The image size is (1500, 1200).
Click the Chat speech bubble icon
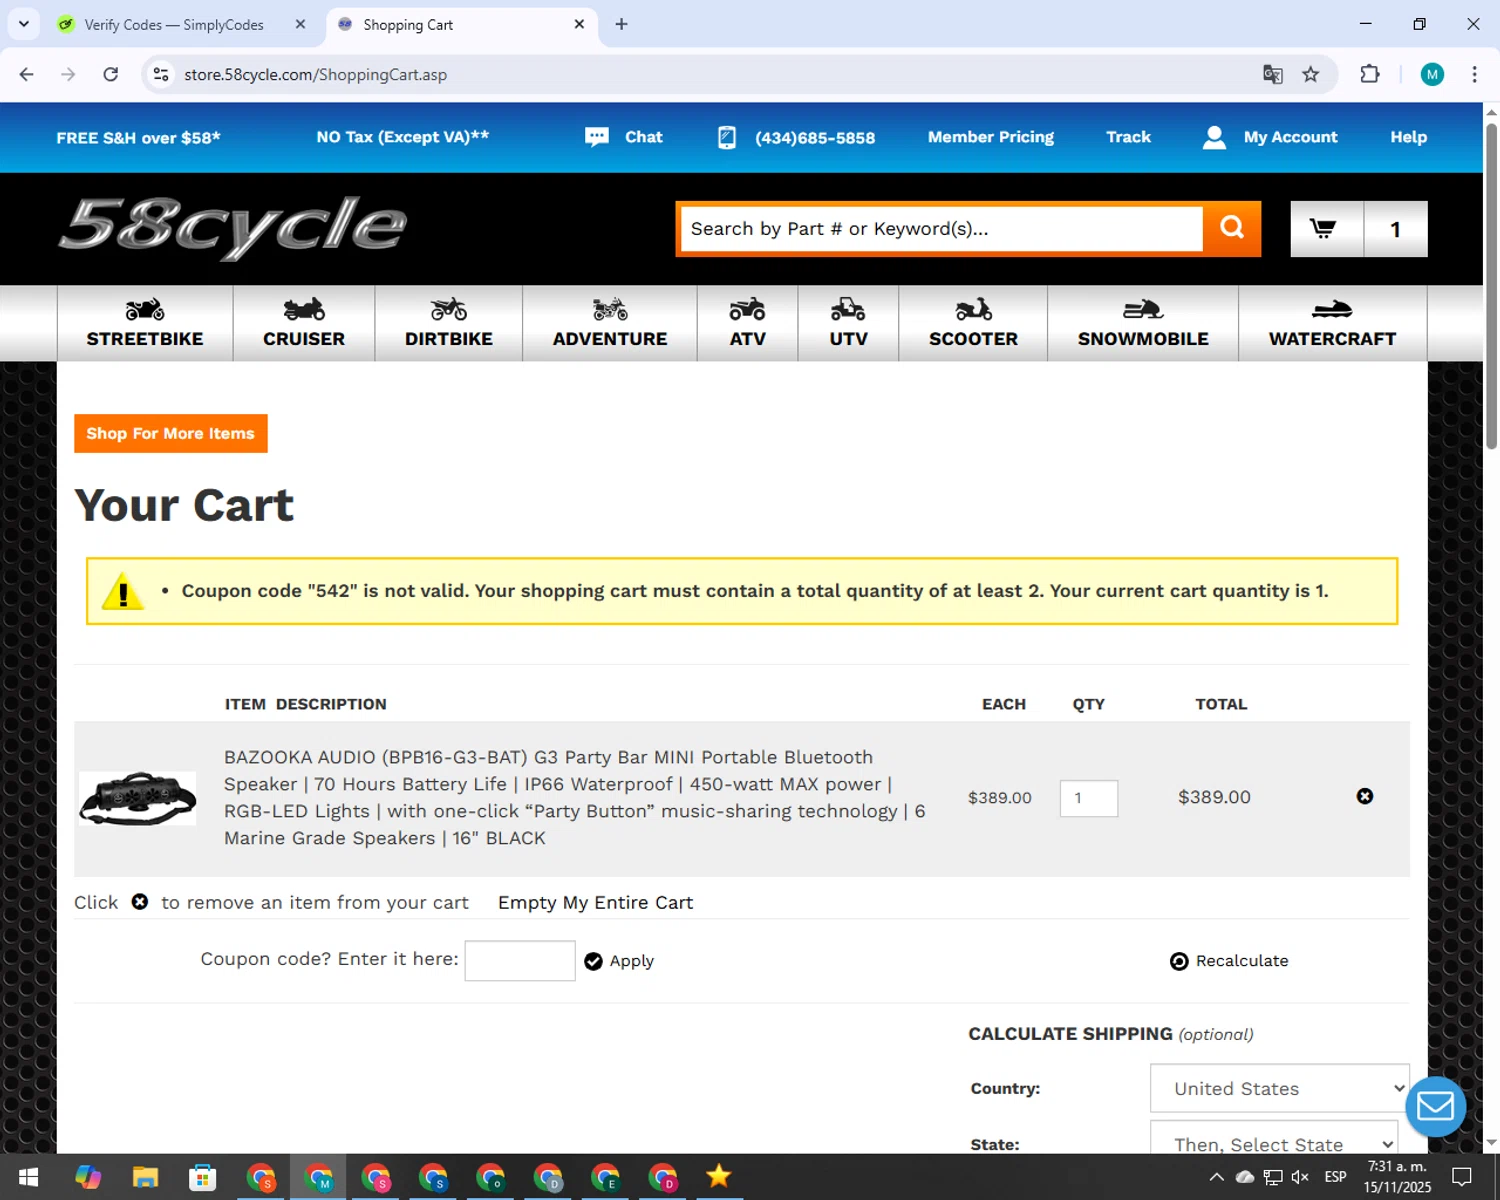[597, 137]
